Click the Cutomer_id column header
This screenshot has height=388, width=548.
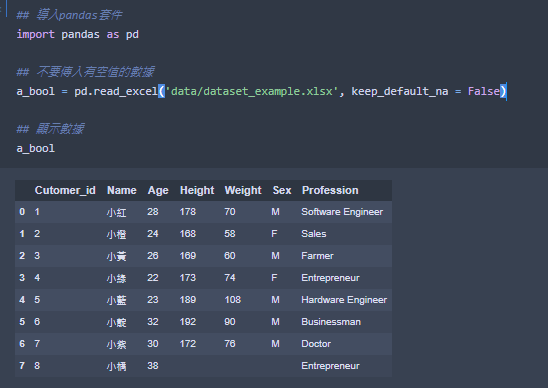[65, 190]
